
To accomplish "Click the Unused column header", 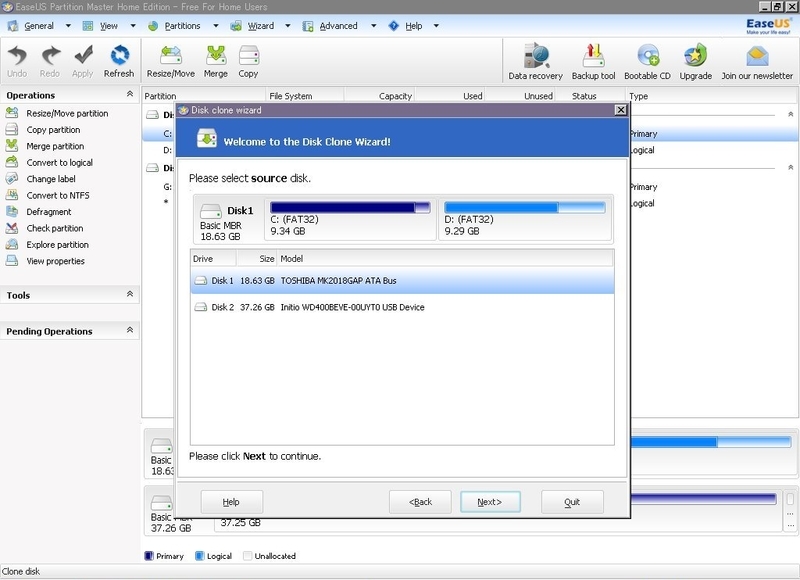I will [x=520, y=96].
